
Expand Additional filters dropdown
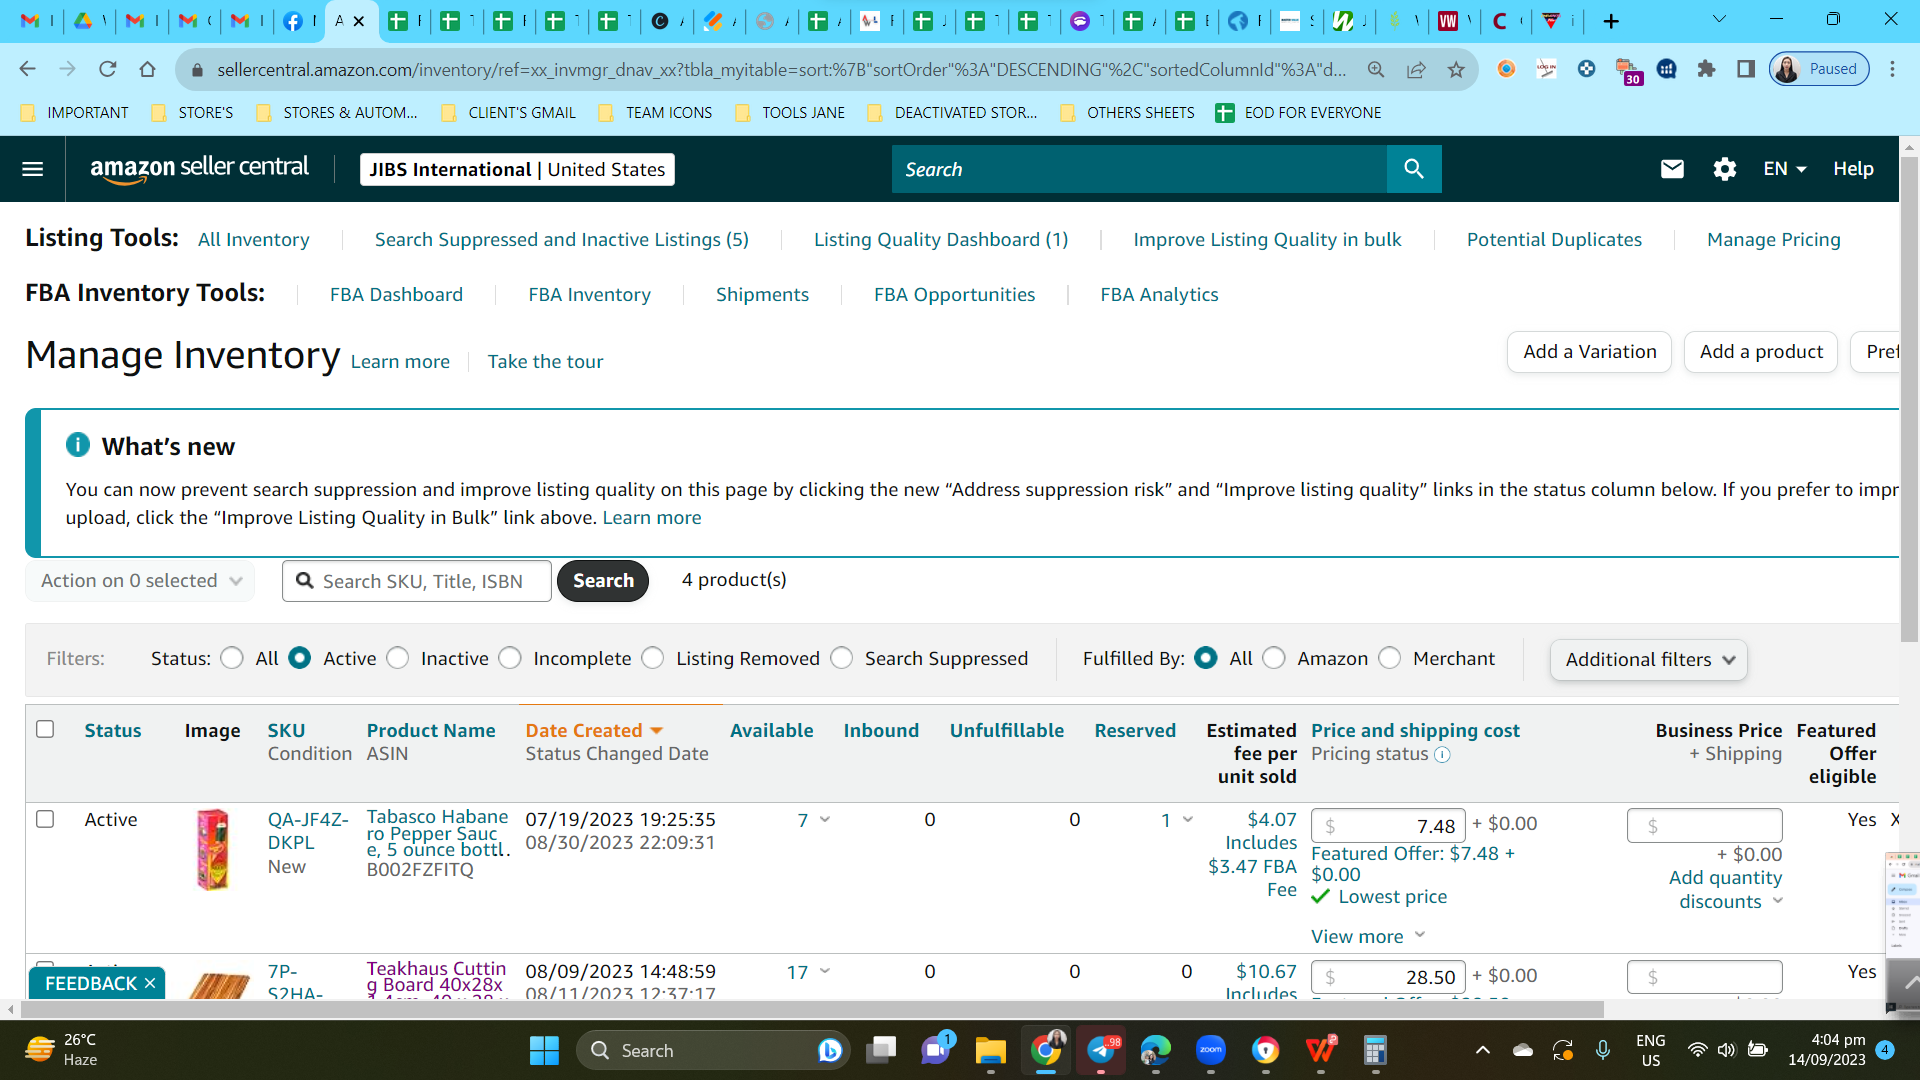click(x=1648, y=660)
